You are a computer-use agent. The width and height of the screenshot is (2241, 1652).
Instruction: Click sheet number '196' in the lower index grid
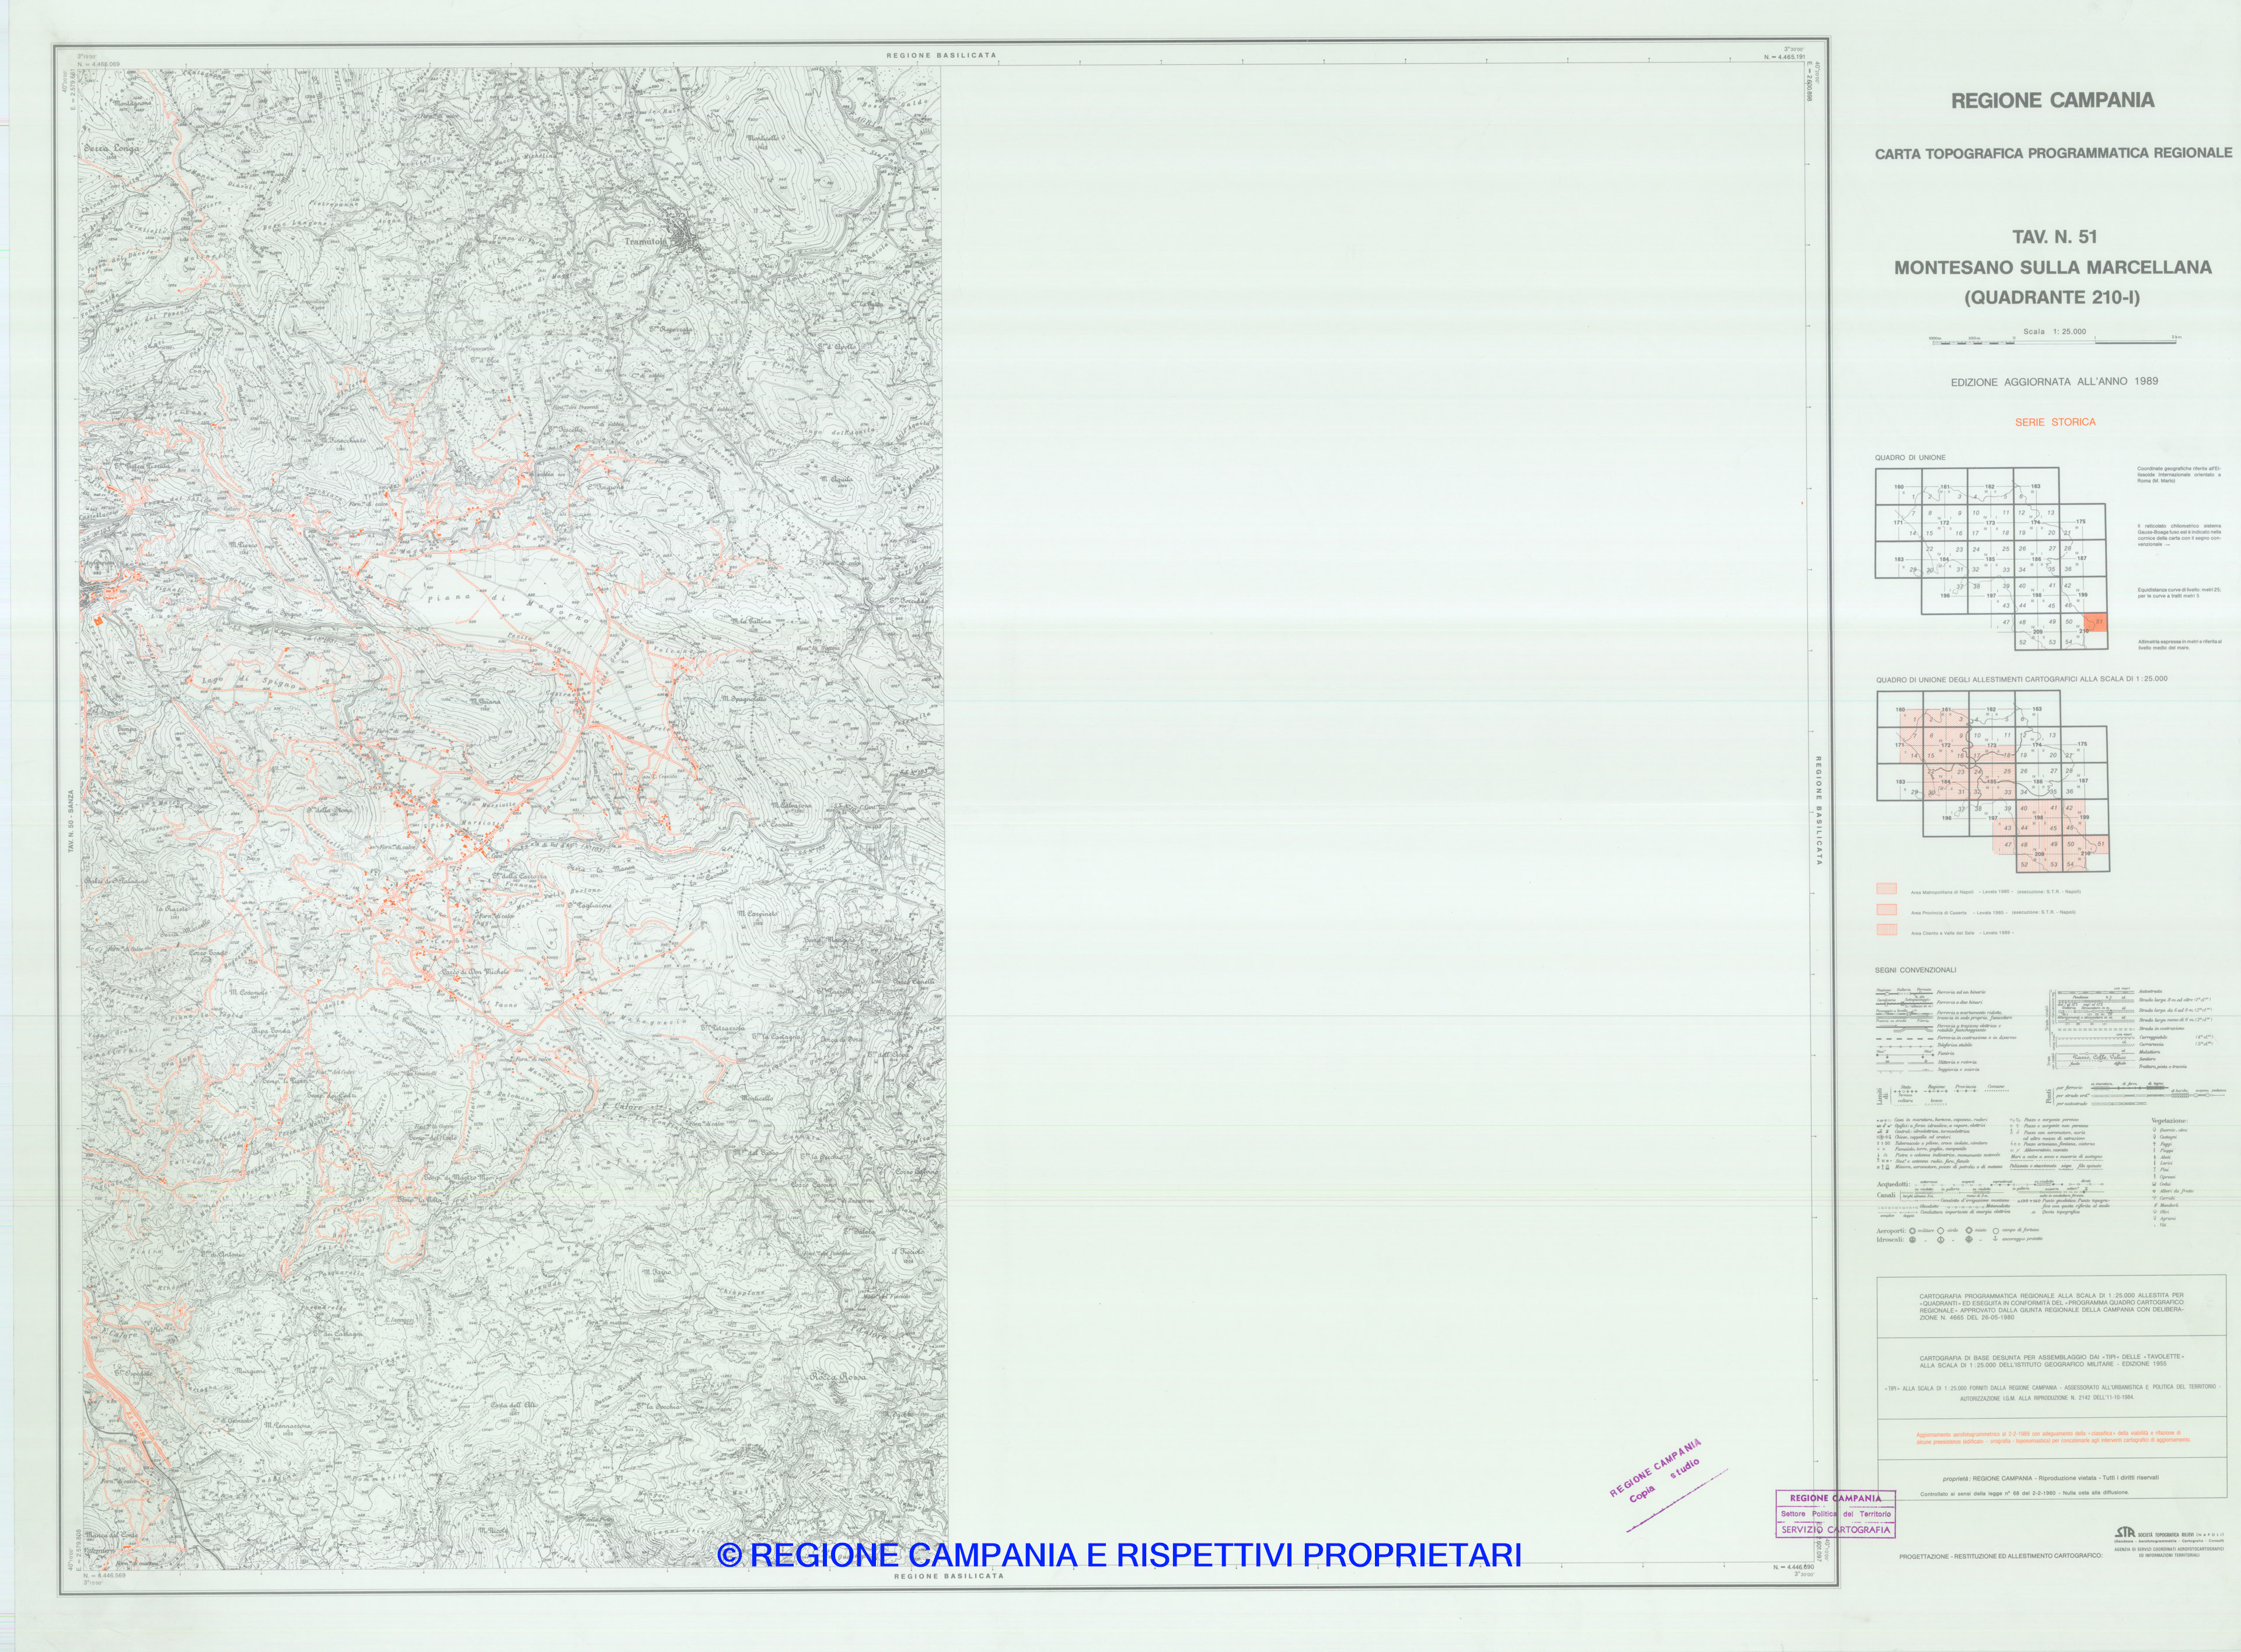1946,818
